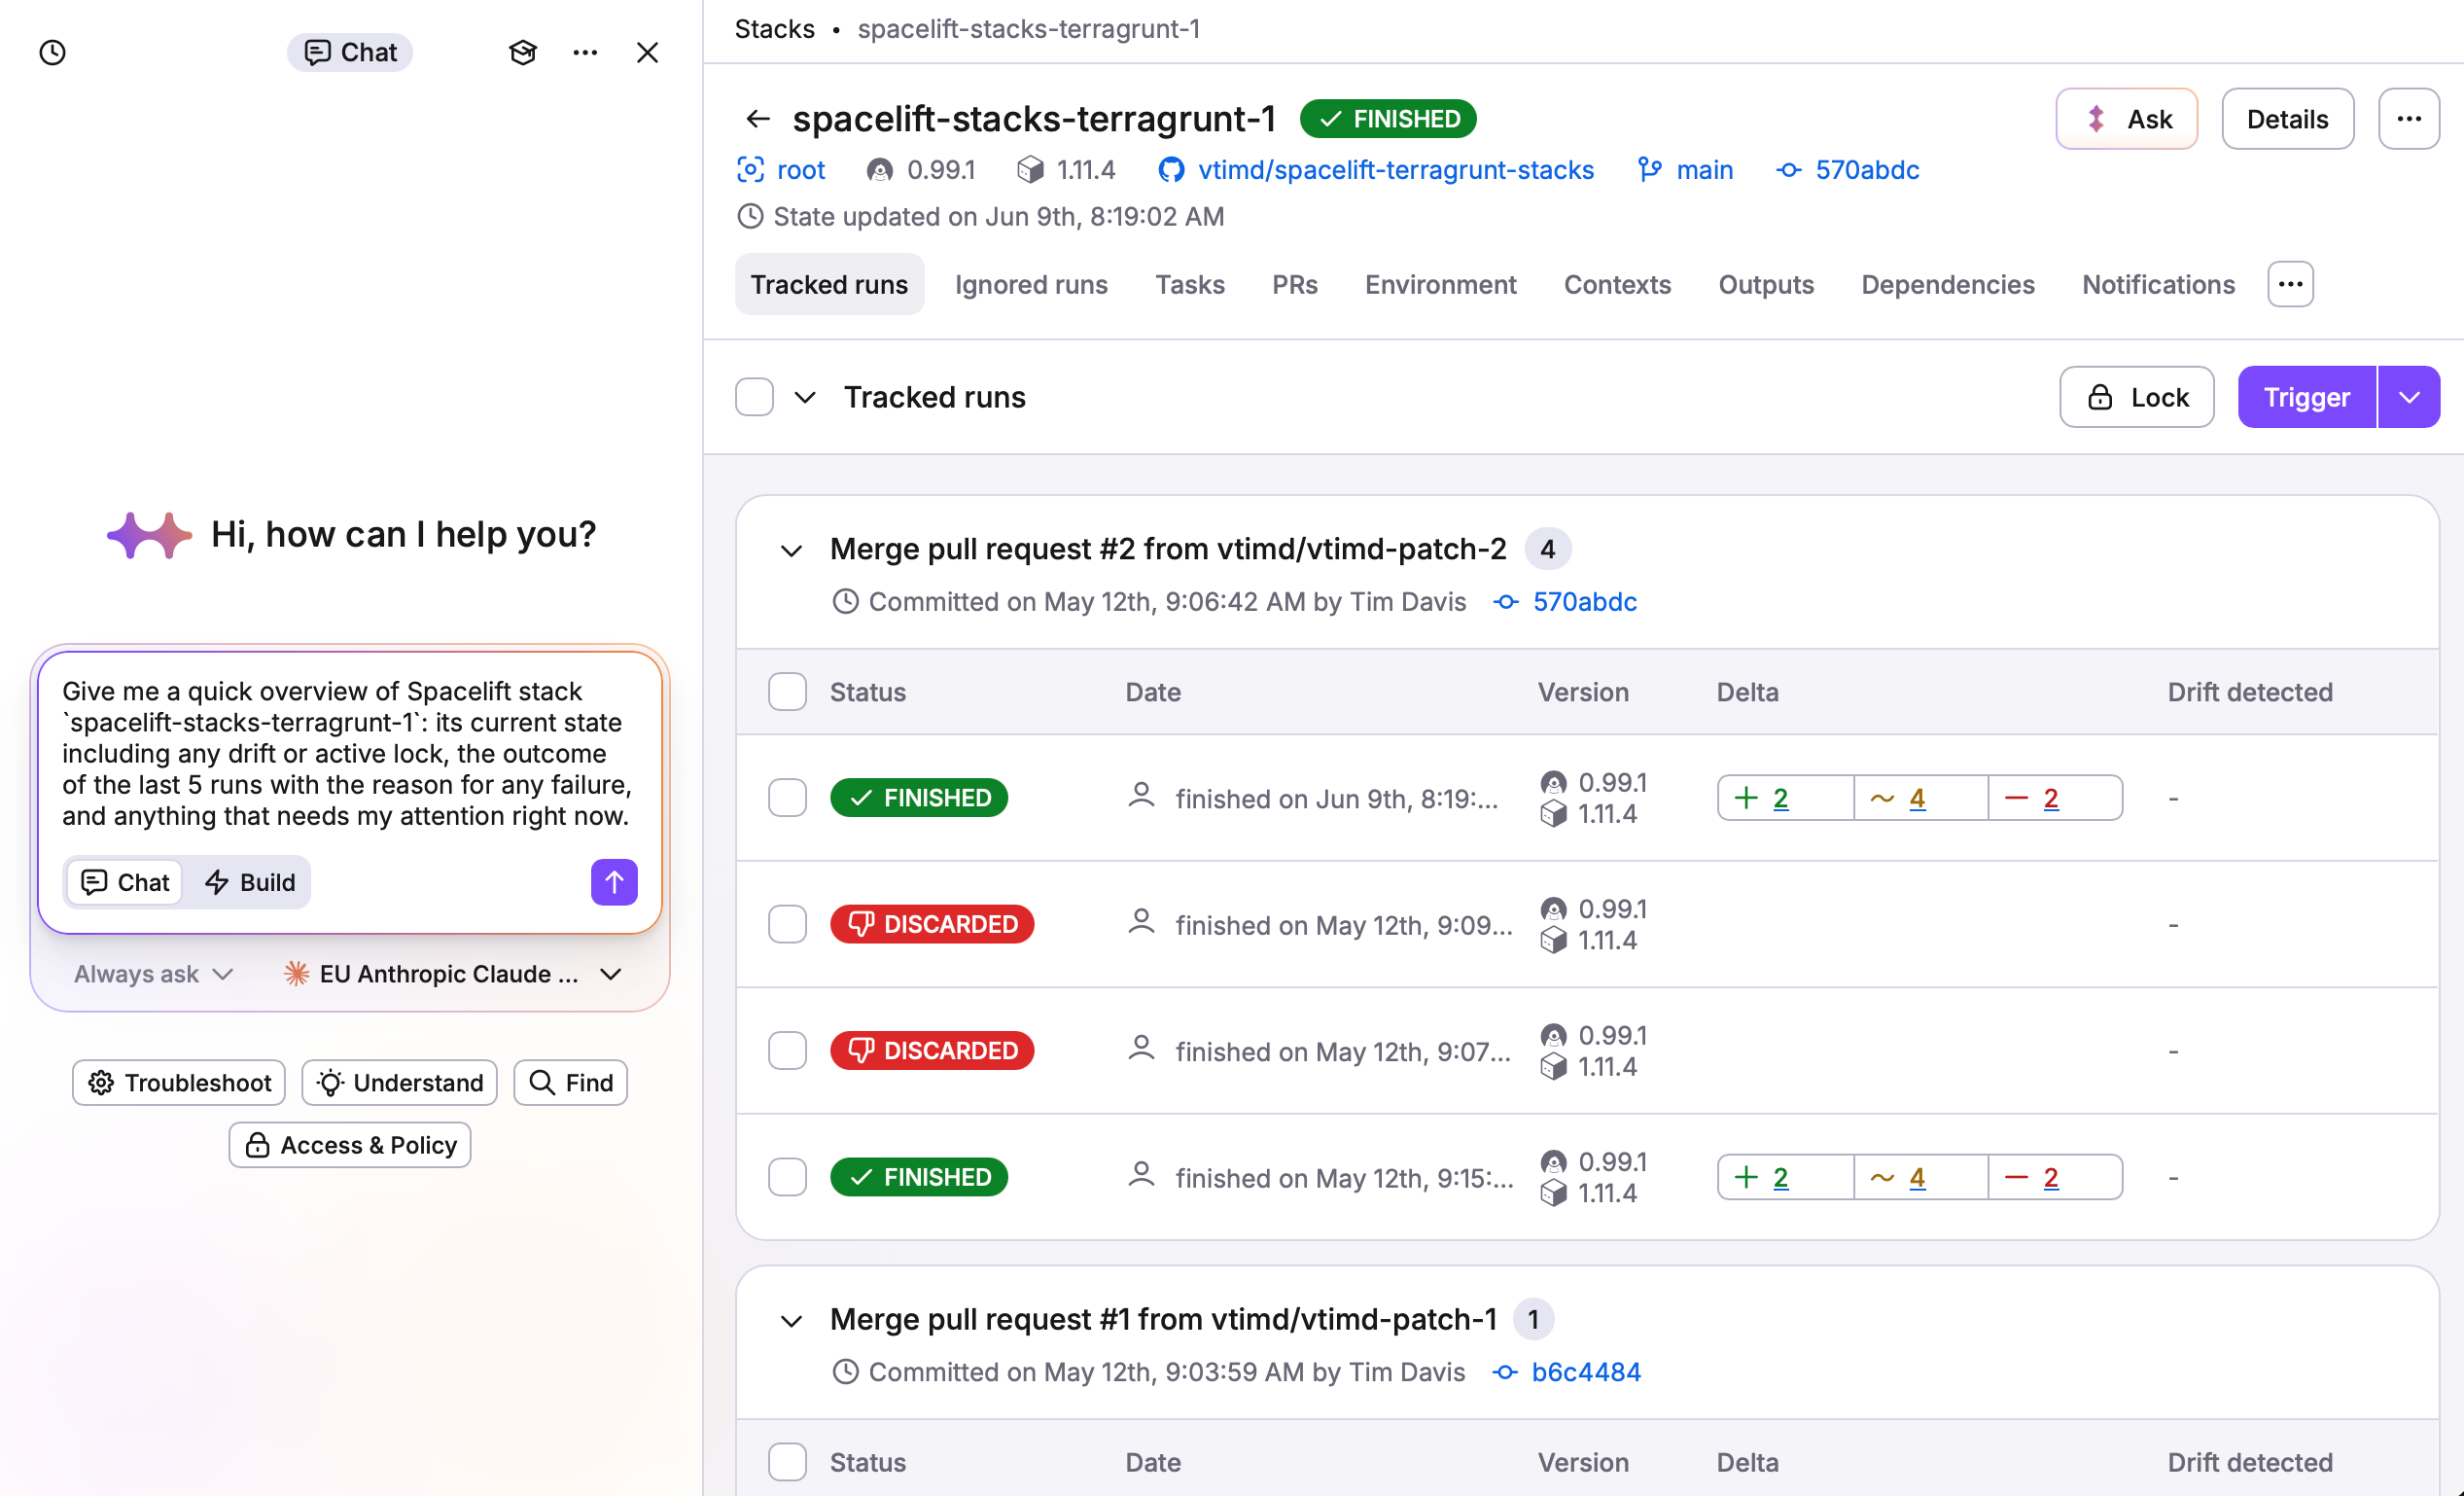
Task: Open the Details panel
Action: 2287,119
